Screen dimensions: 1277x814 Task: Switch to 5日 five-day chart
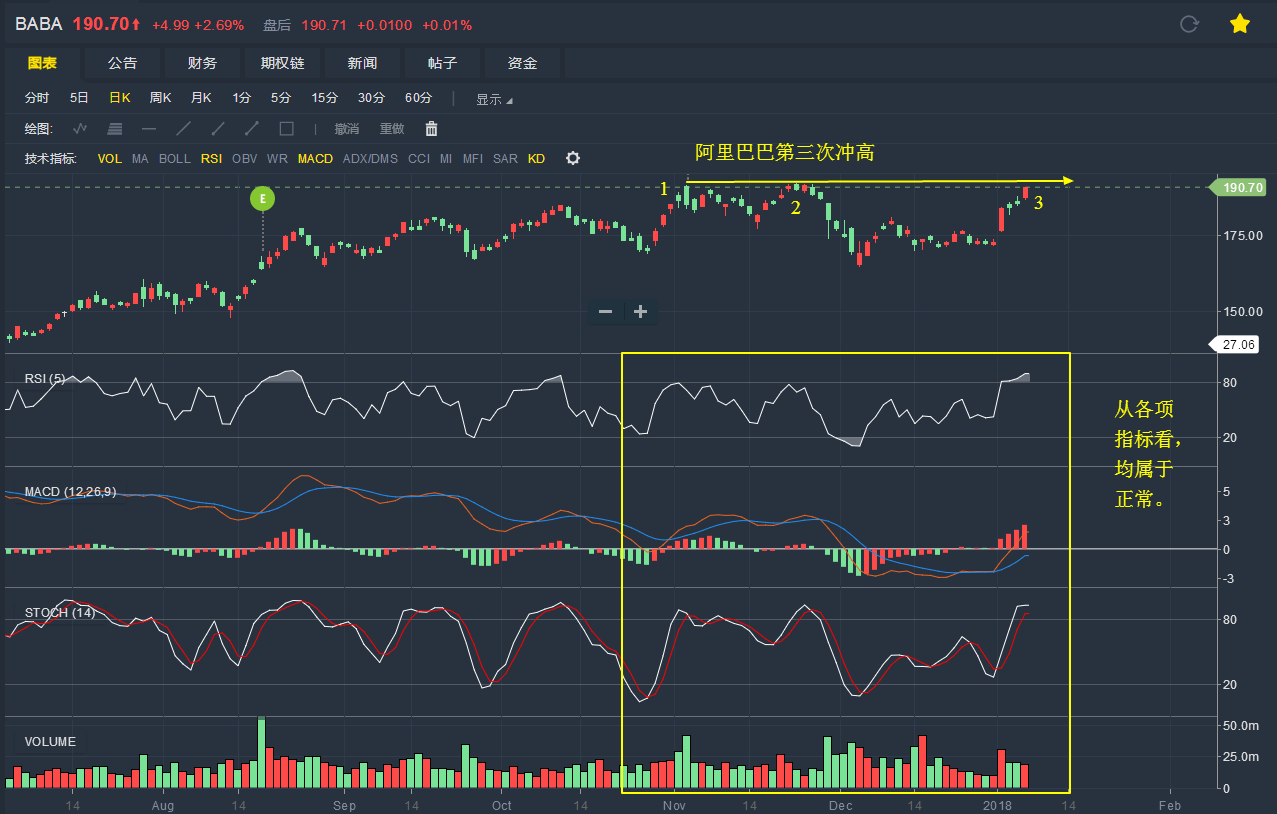click(79, 98)
